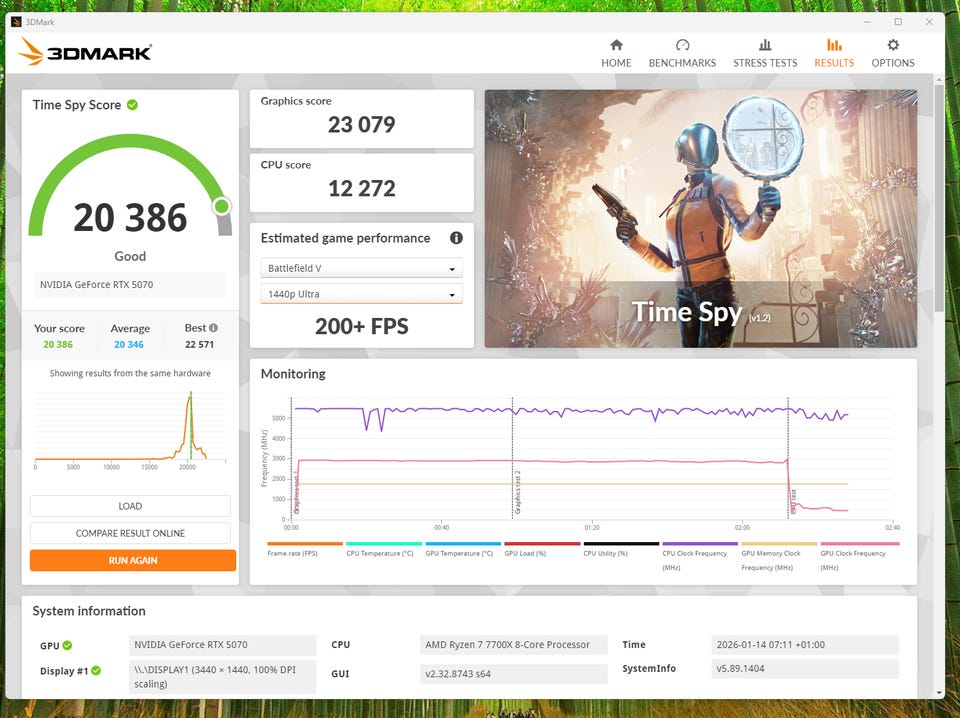Toggle GPU Temperature legend swatch
The width and height of the screenshot is (960, 718).
[463, 544]
